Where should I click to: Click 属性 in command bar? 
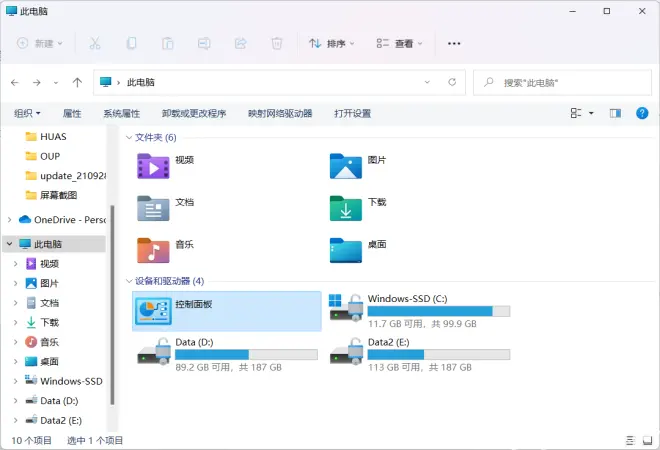(x=72, y=113)
